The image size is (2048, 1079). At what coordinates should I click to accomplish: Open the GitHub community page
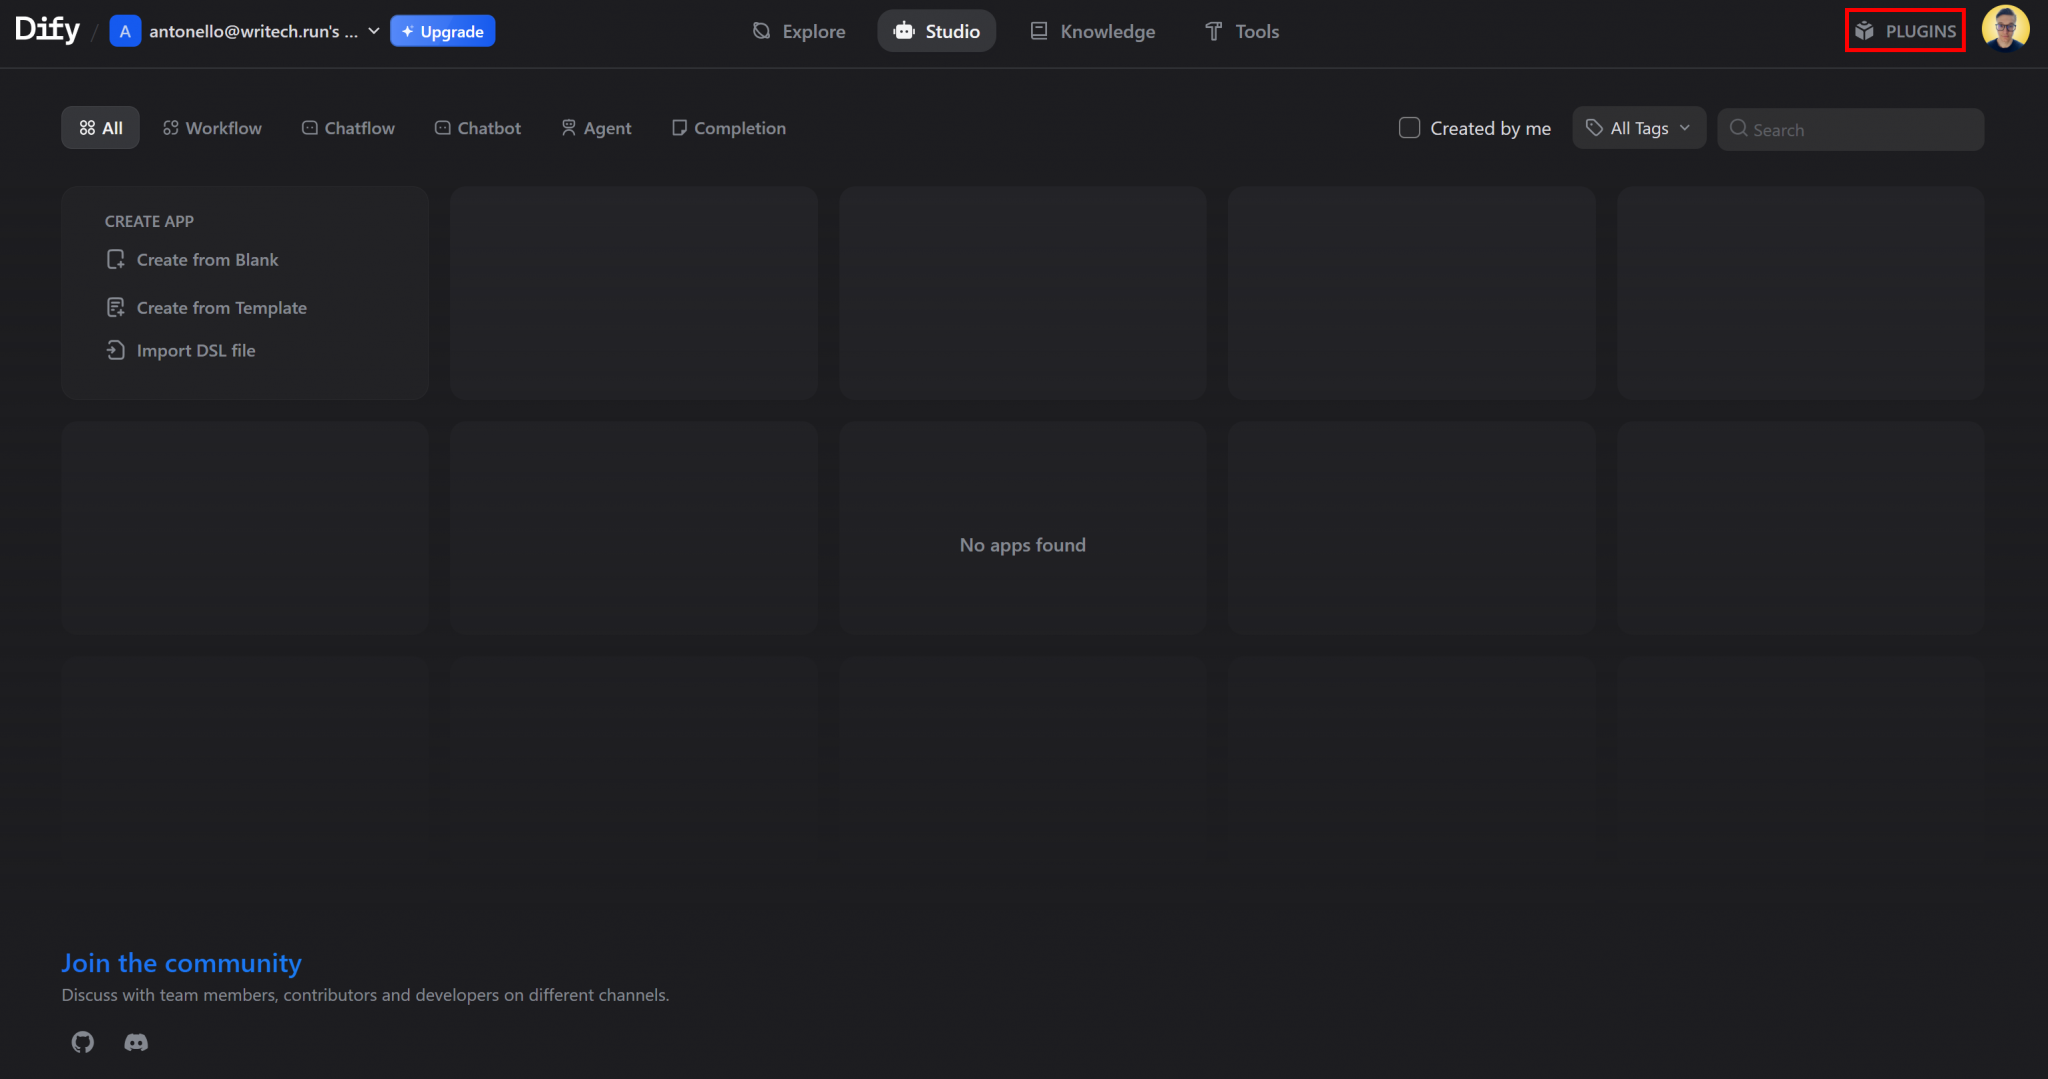click(x=82, y=1042)
